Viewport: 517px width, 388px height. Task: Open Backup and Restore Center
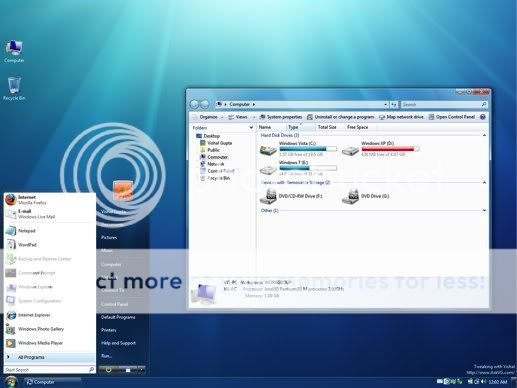[49, 259]
